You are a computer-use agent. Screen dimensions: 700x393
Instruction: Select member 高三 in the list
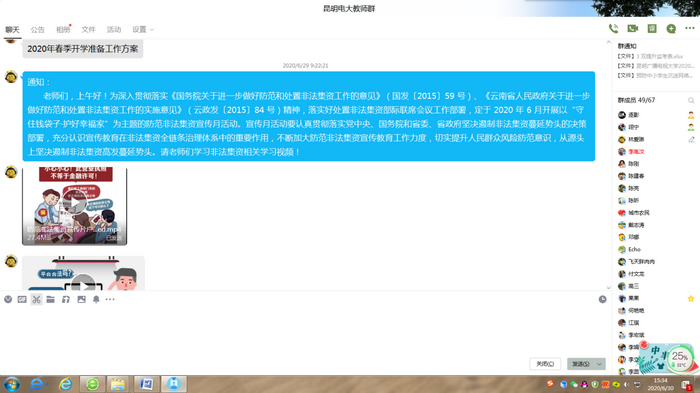pos(628,286)
